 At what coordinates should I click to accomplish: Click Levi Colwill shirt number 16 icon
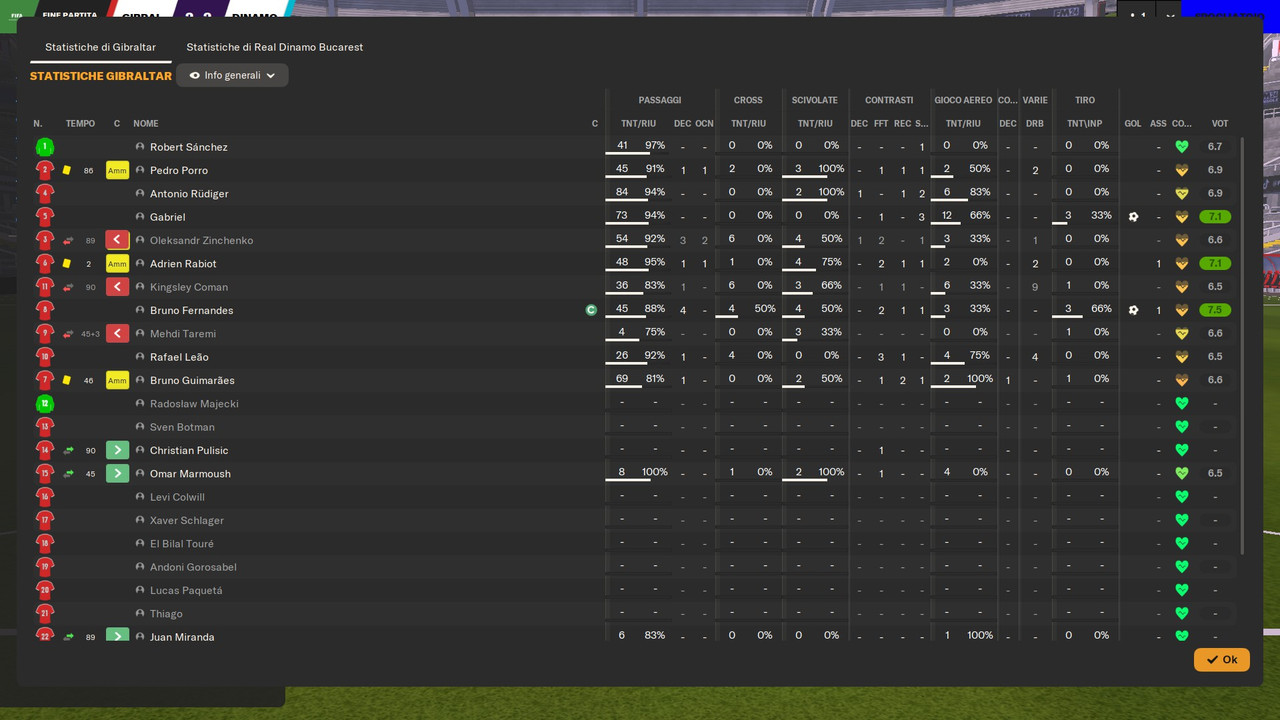click(44, 497)
